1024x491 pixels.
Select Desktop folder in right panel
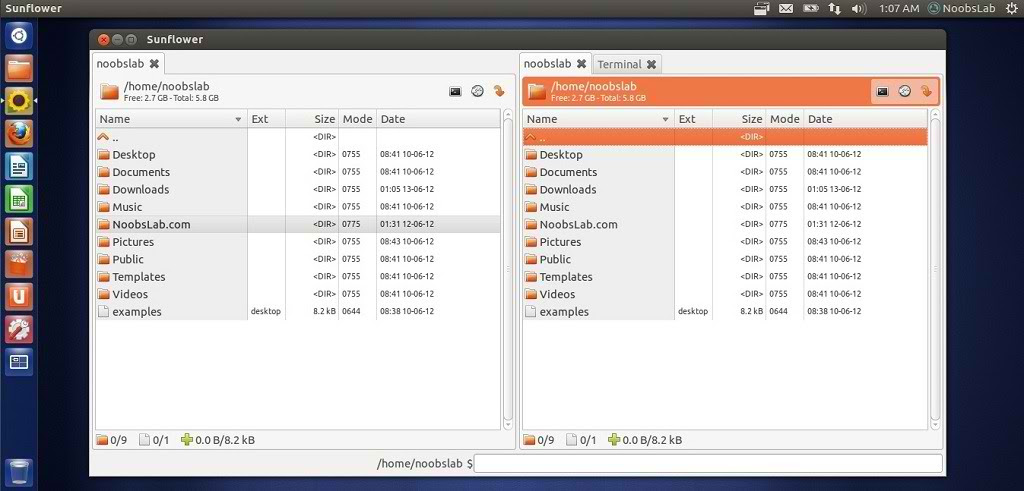725,155
